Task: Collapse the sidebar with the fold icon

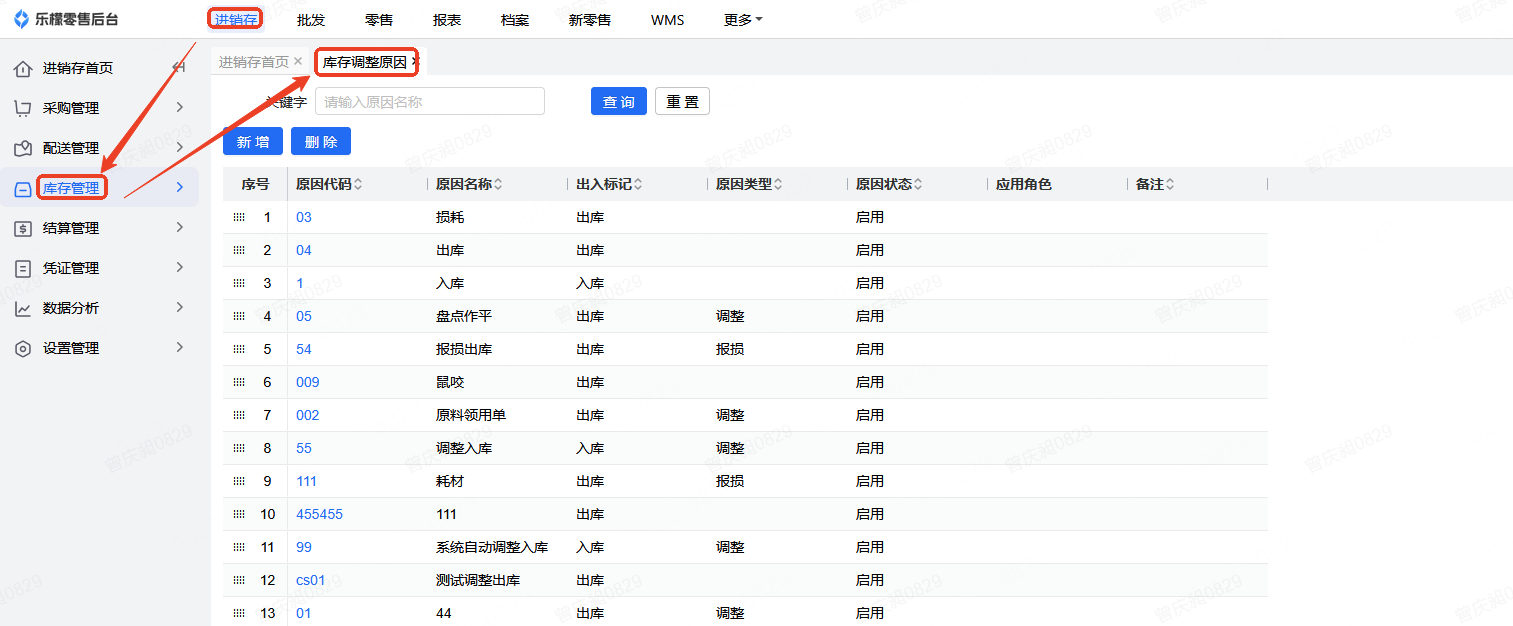Action: tap(179, 68)
